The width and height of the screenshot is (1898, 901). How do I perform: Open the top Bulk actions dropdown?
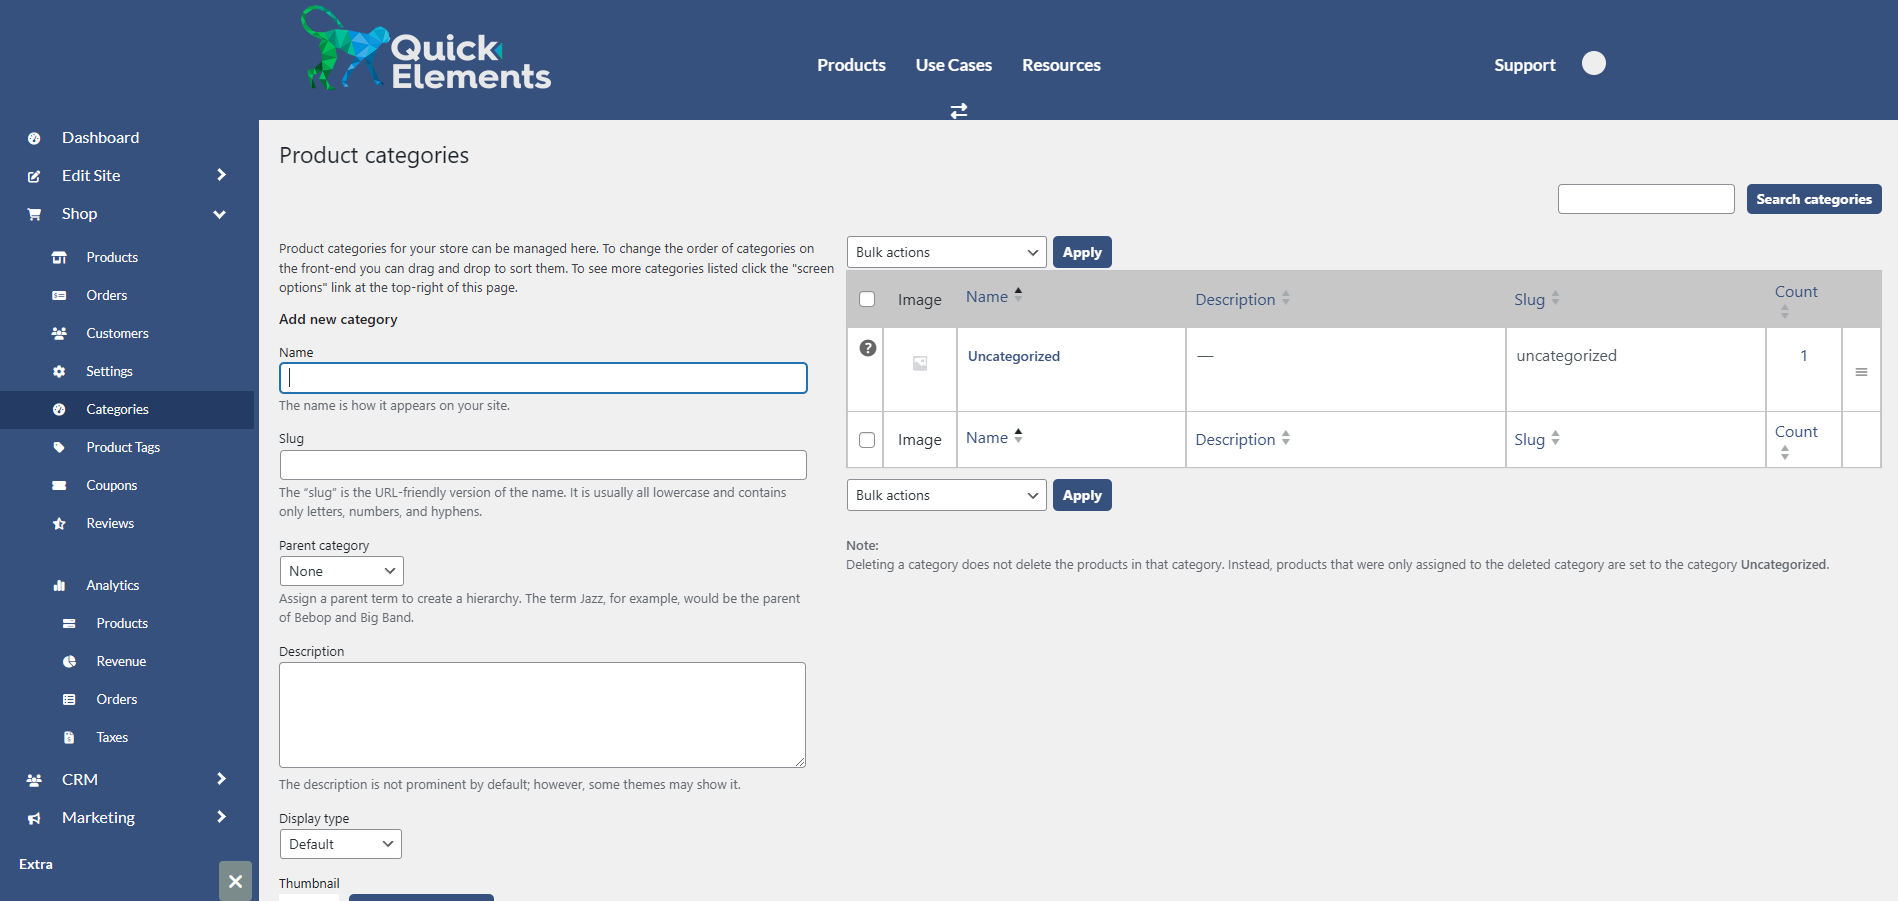[946, 251]
